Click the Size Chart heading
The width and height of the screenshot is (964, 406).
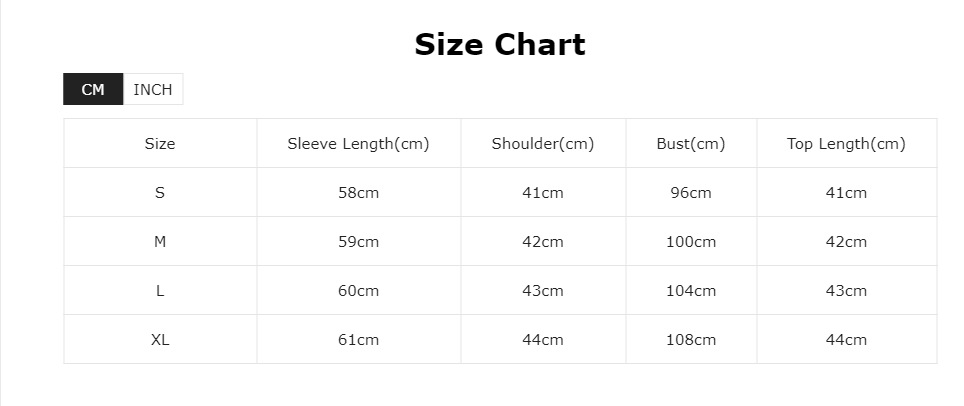(x=500, y=44)
